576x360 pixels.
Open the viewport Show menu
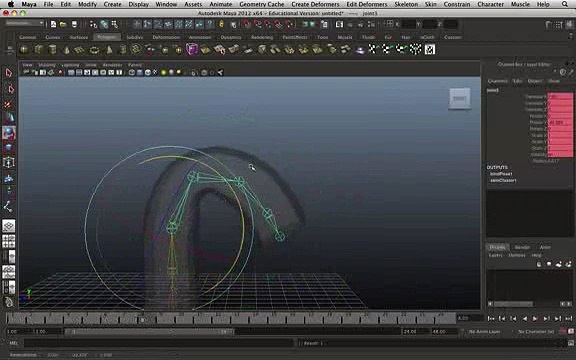click(91, 65)
